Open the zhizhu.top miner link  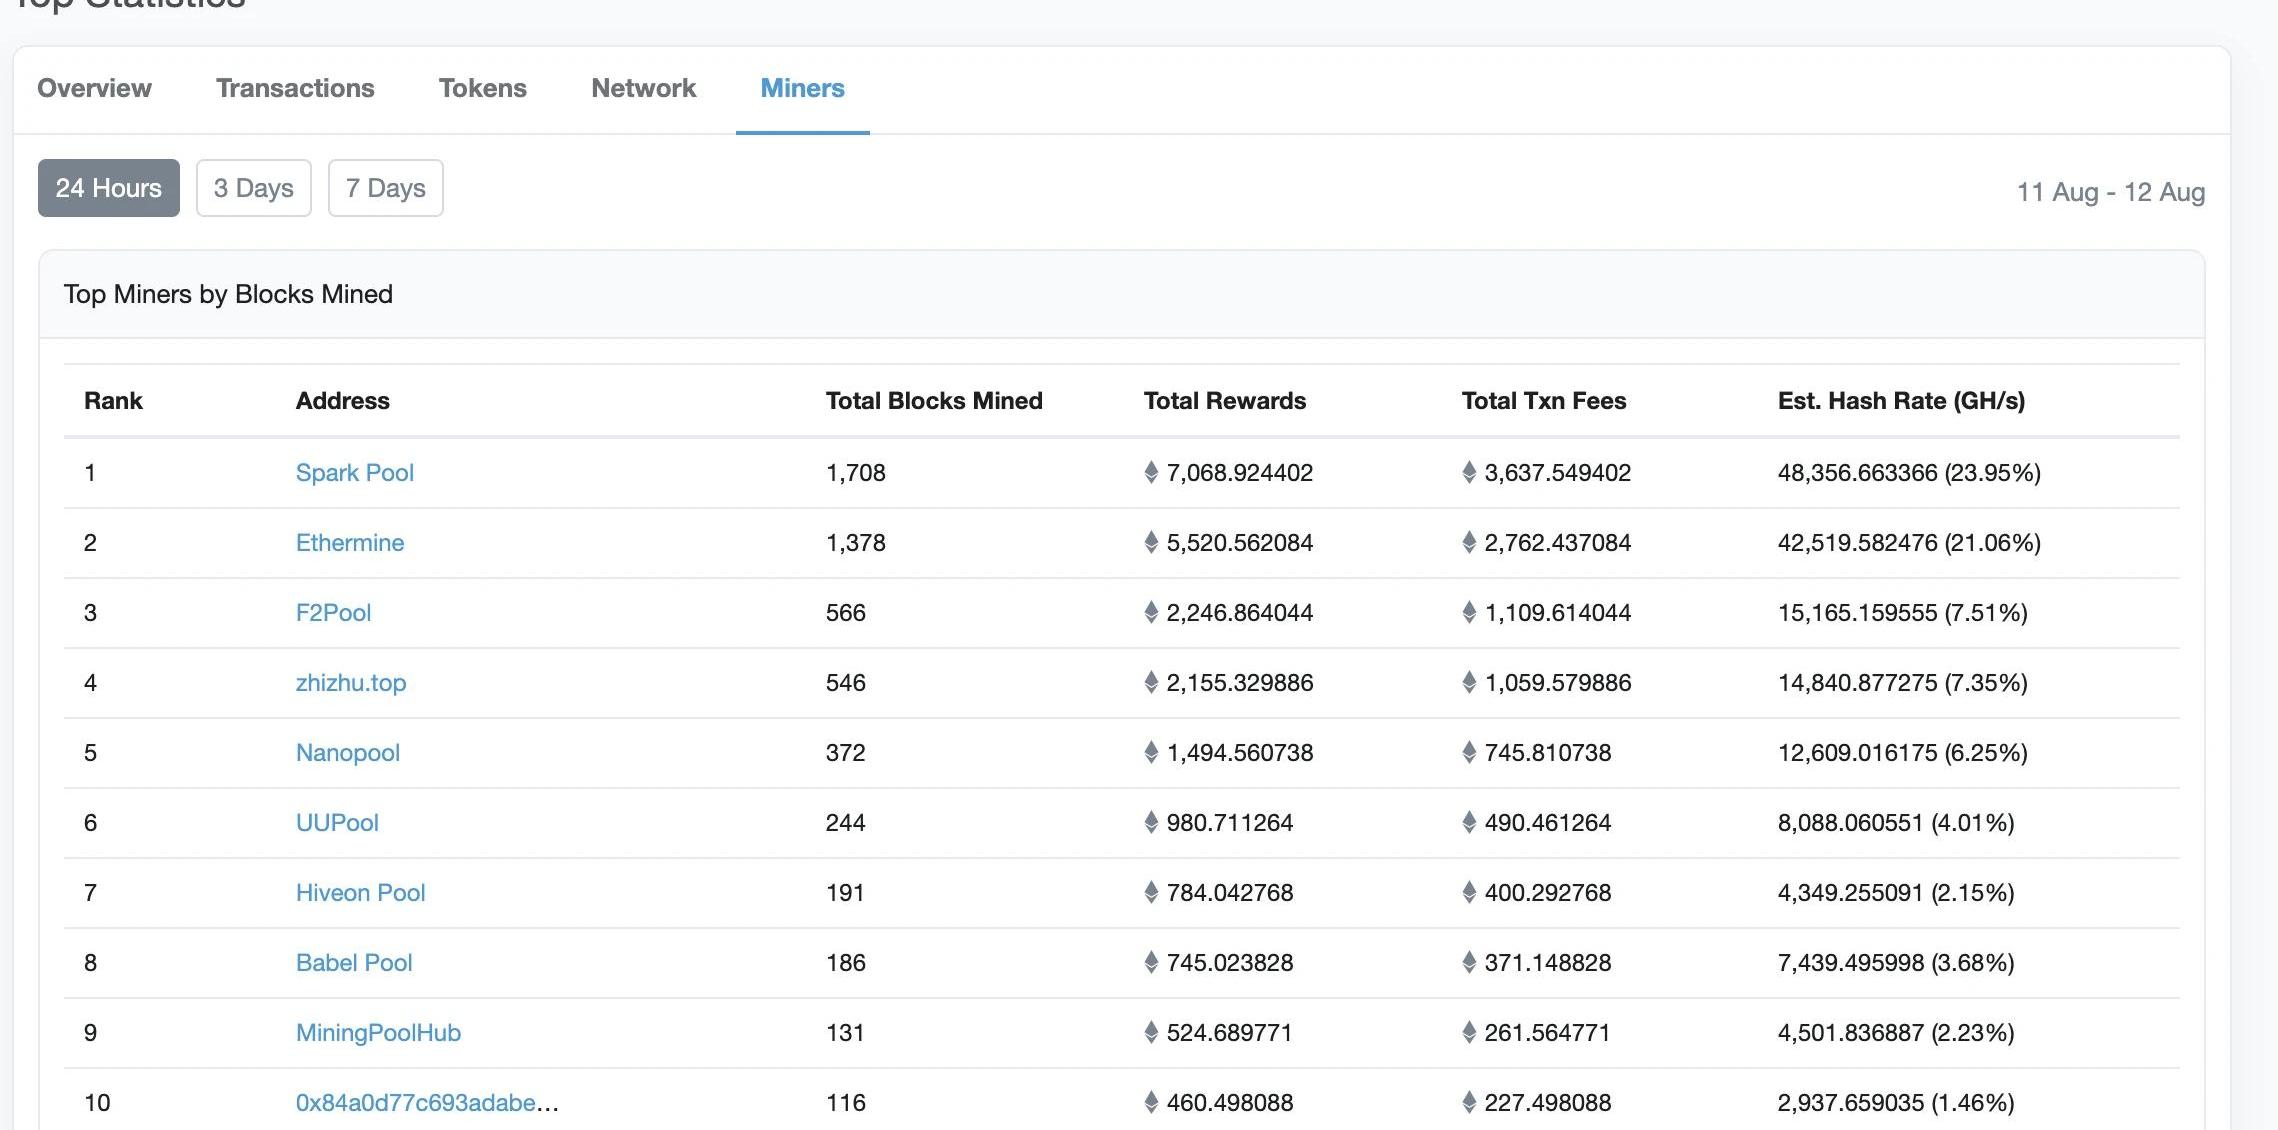click(351, 683)
